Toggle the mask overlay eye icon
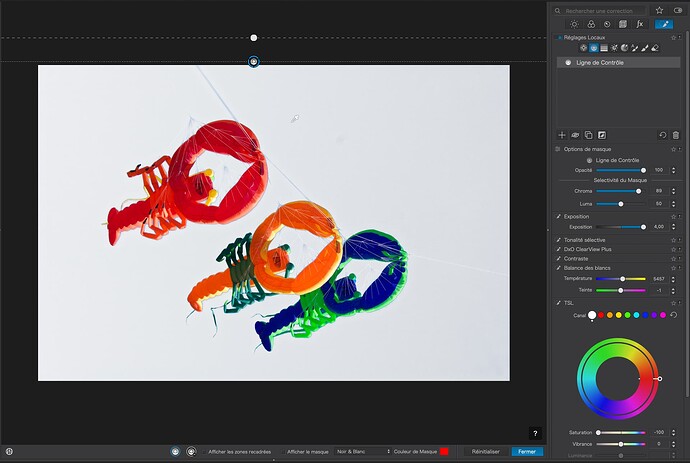The width and height of the screenshot is (690, 463). [x=575, y=135]
